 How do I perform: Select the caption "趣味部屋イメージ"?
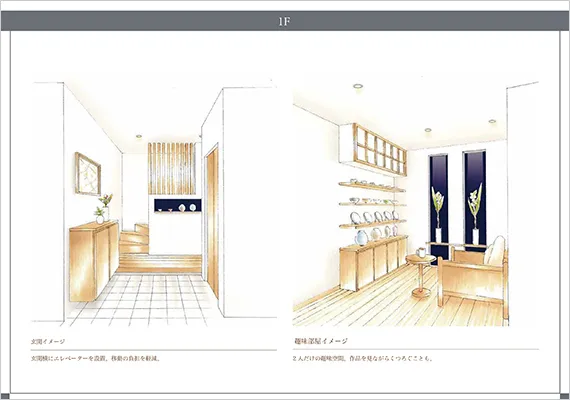coord(320,341)
